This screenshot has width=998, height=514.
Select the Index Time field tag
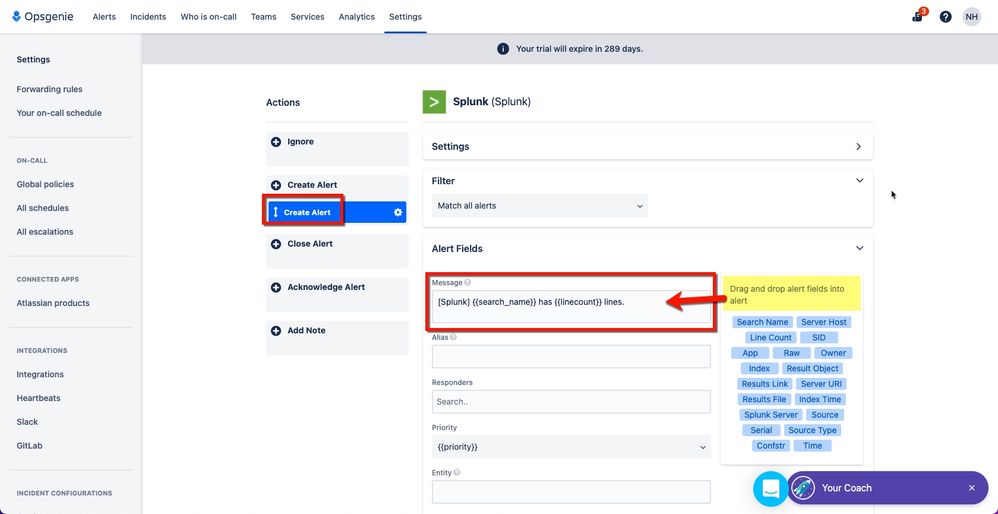coord(820,399)
